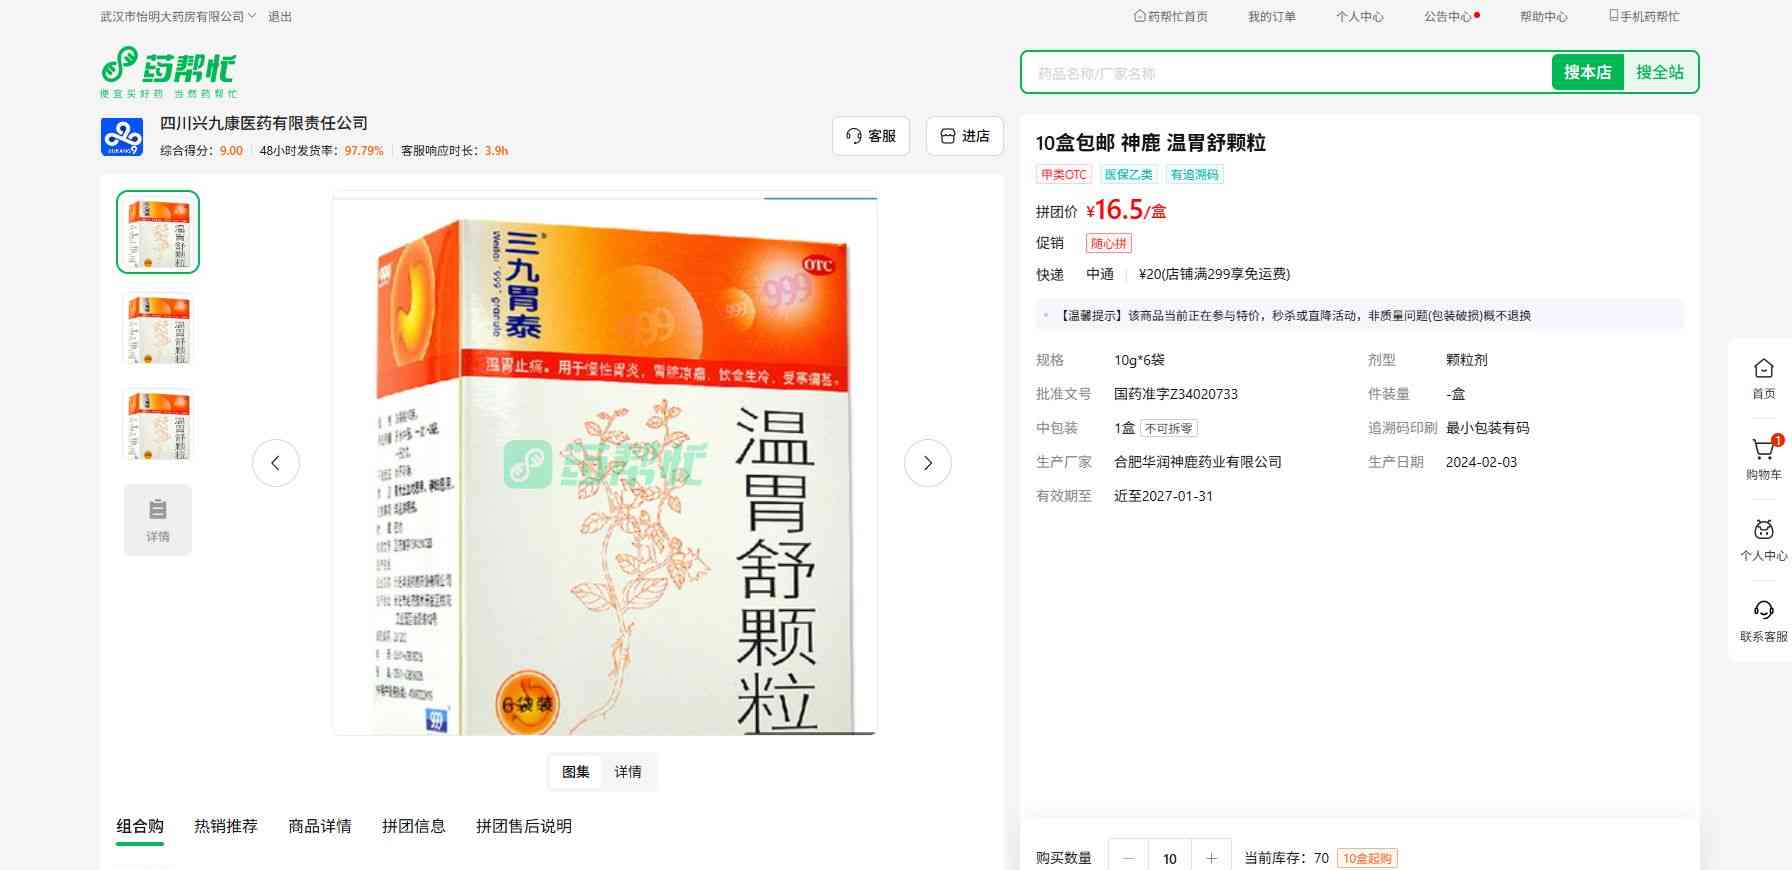Click the 四川兴九康 store logo icon
This screenshot has height=870, width=1792.
click(122, 137)
